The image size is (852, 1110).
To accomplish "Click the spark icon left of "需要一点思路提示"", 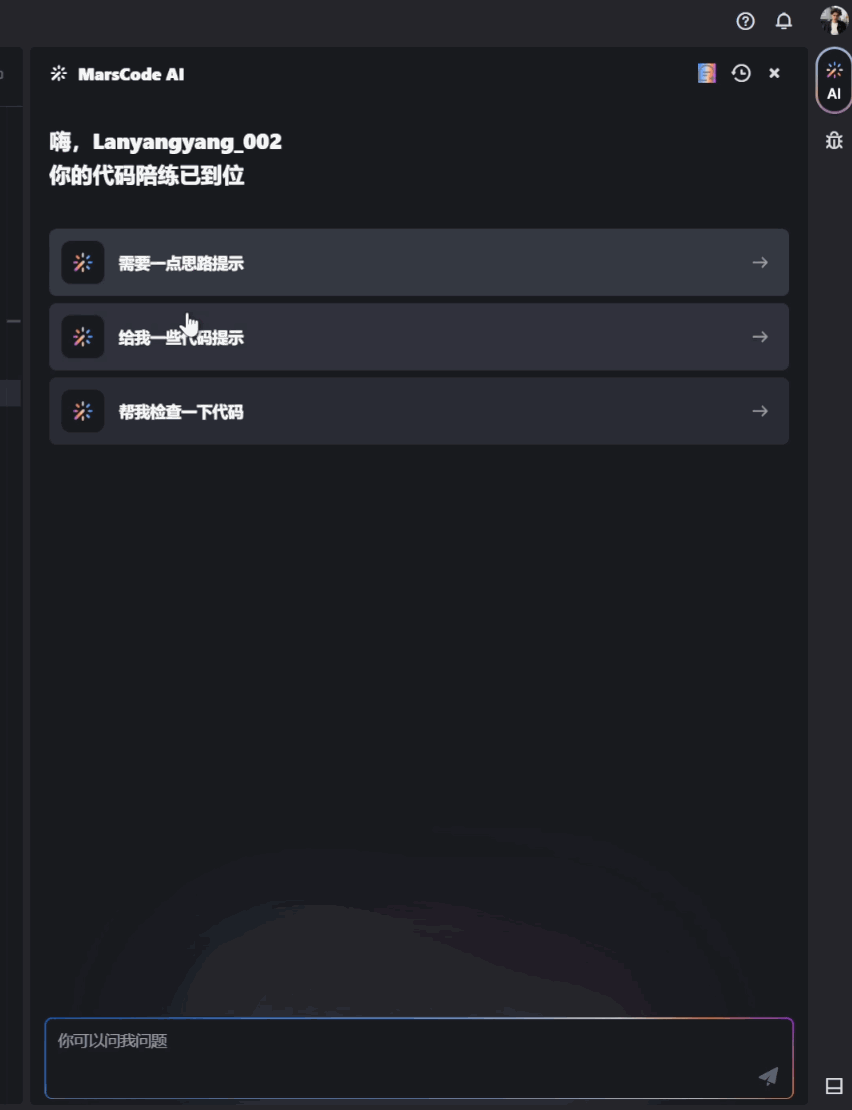I will click(x=83, y=263).
